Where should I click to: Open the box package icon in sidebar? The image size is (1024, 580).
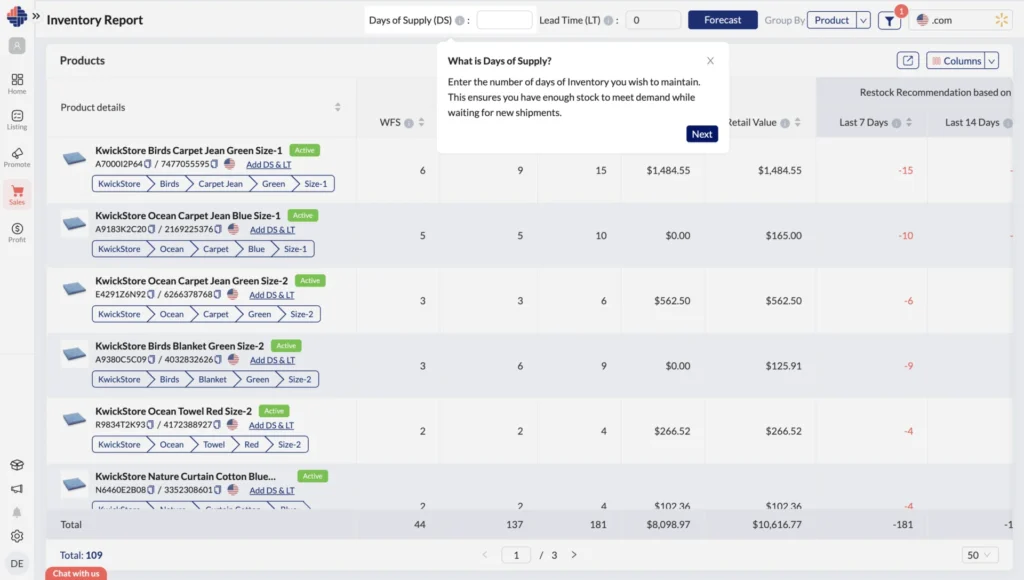(17, 464)
